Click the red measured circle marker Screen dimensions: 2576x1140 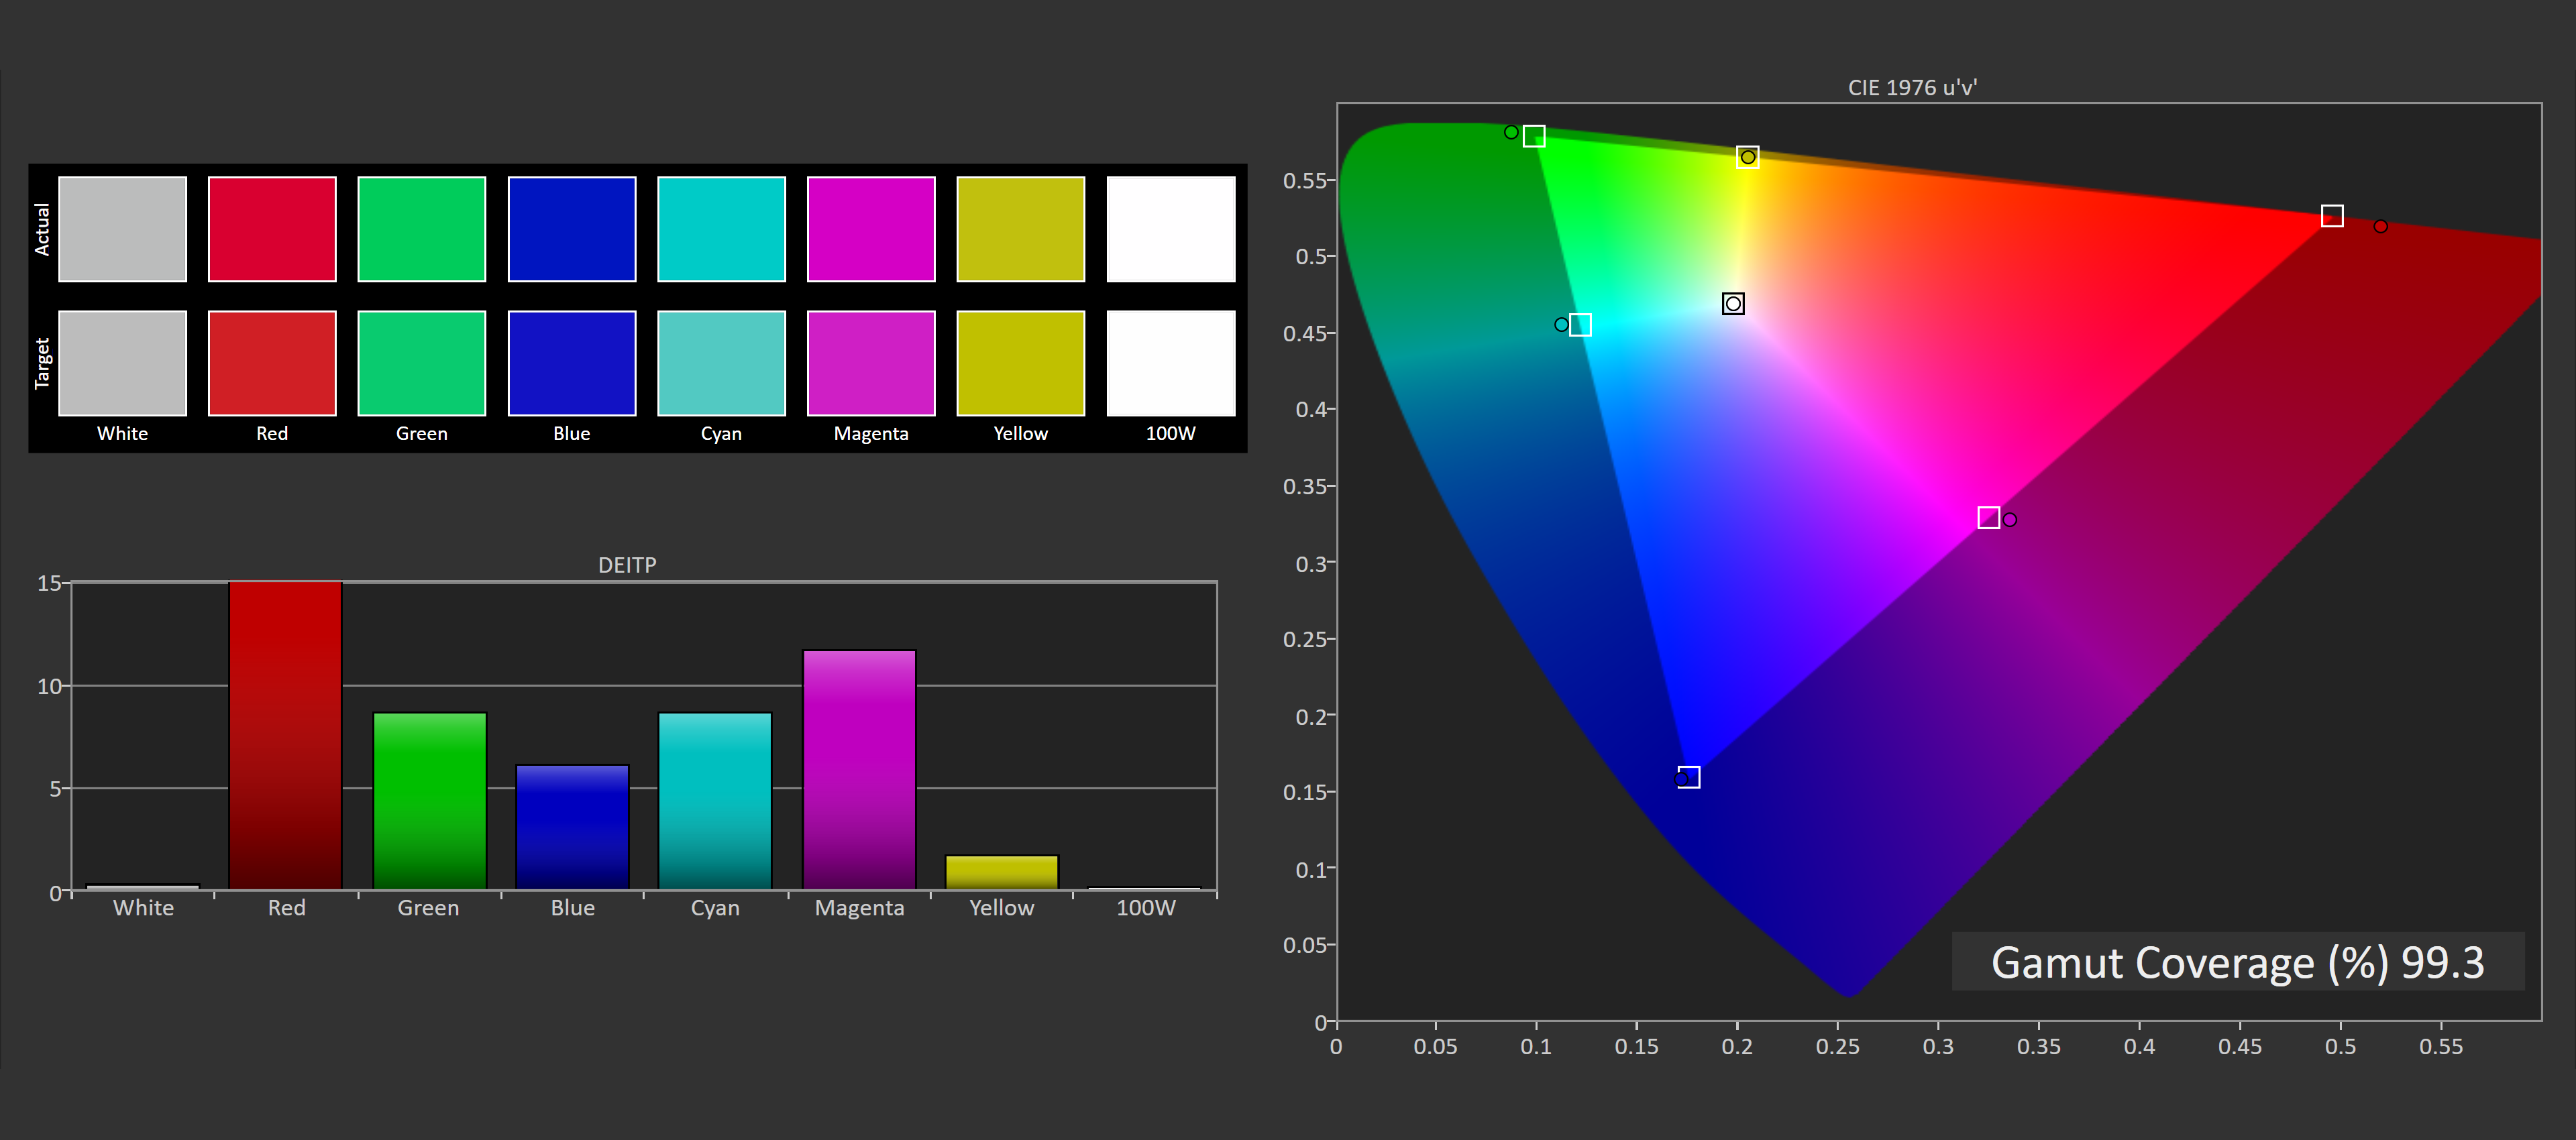coord(2381,227)
